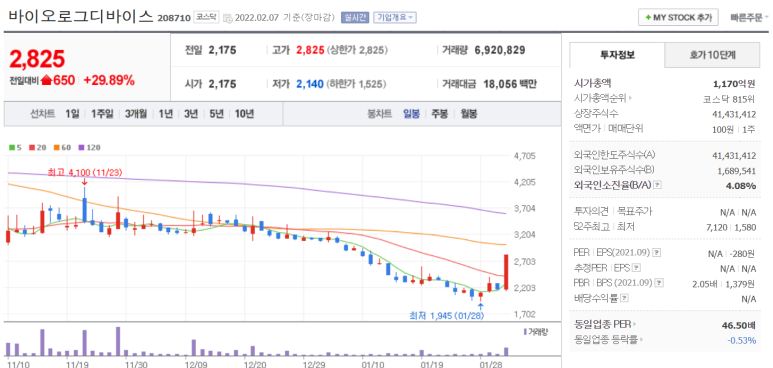773x368 pixels.
Task: Click the 상장주식수 value 41,431,412
Action: tap(734, 114)
